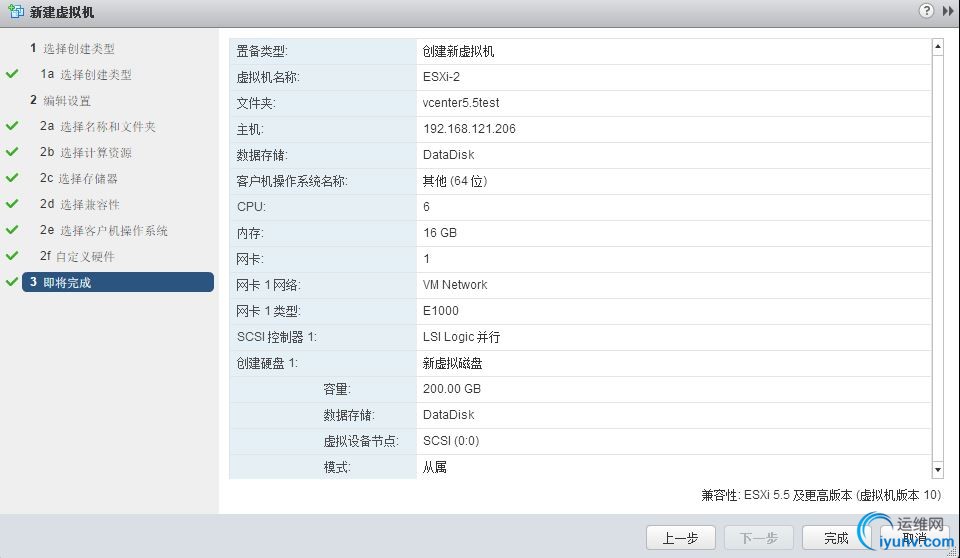This screenshot has width=960, height=558.
Task: Click the 虚拟设备节点 label
Action: tap(361, 441)
